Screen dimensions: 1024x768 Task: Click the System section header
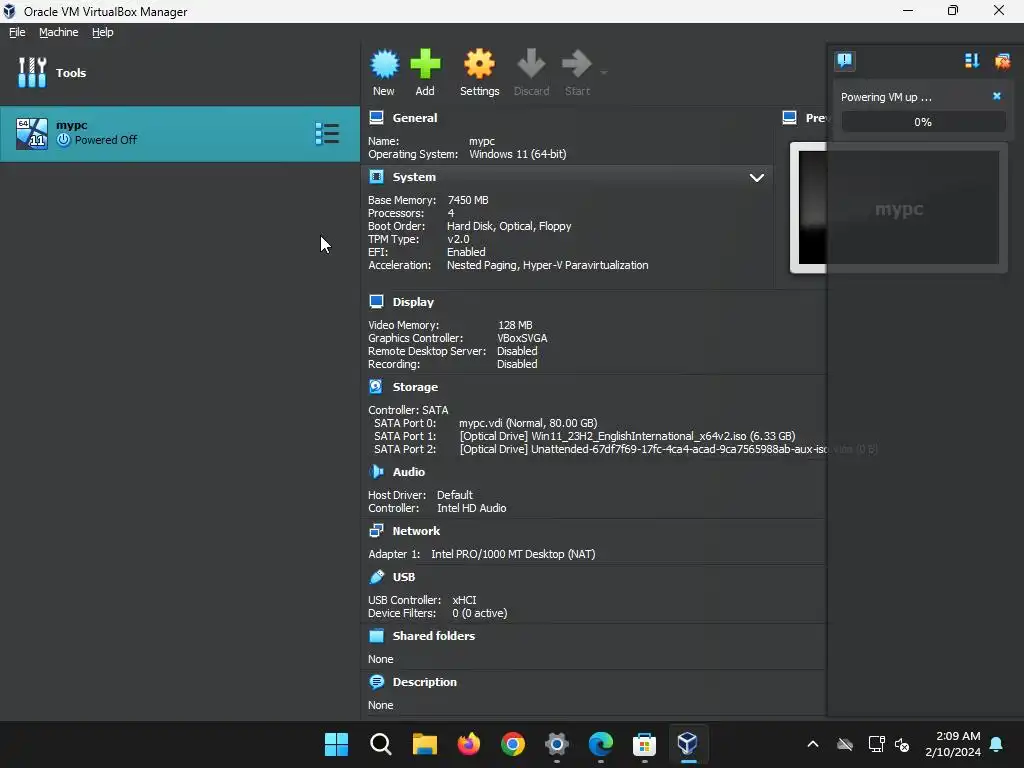414,177
